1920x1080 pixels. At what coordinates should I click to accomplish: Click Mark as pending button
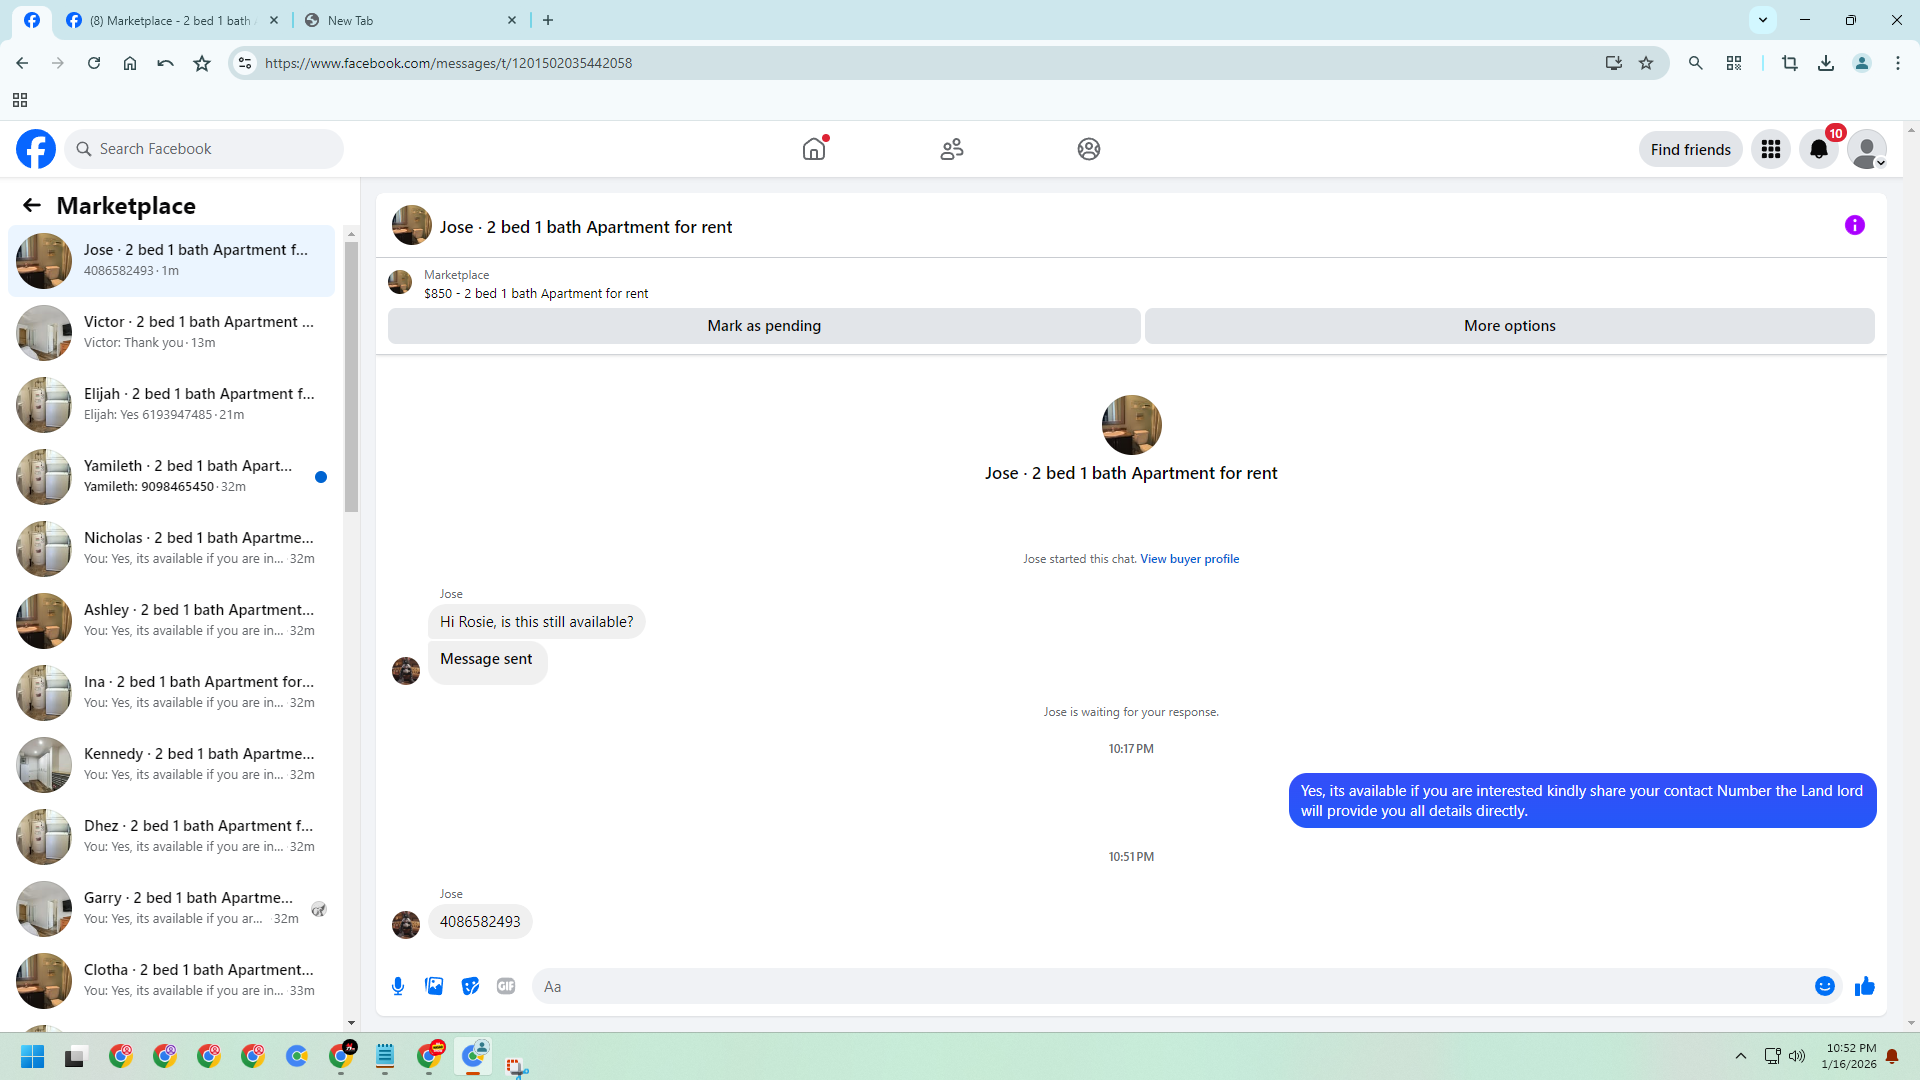[x=763, y=326]
